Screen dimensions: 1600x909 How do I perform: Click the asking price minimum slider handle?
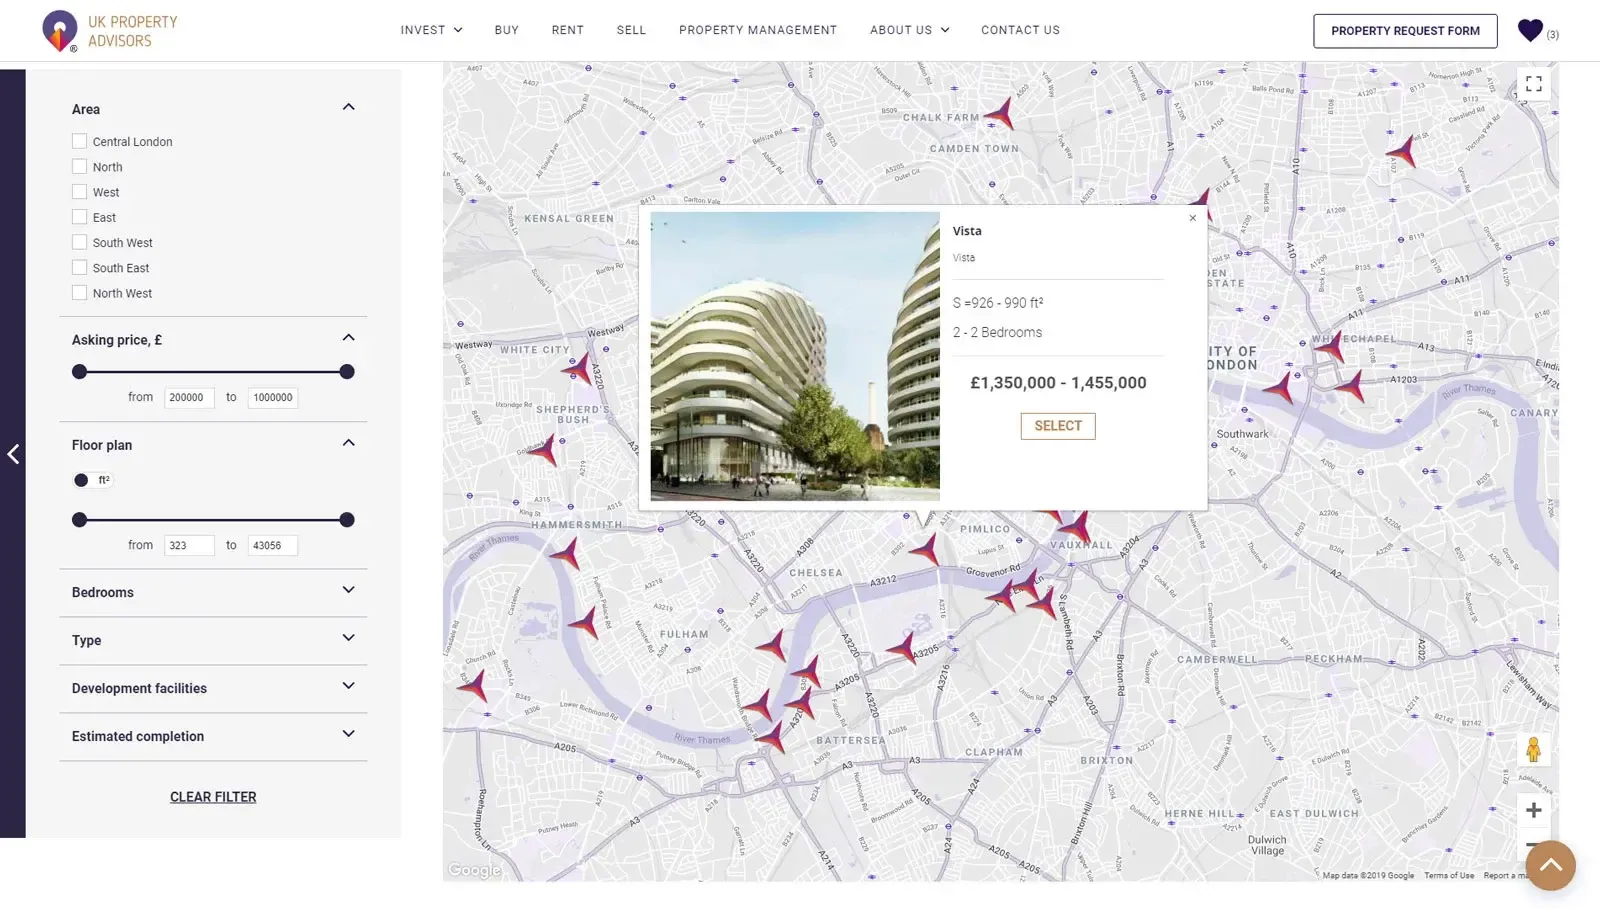point(80,372)
